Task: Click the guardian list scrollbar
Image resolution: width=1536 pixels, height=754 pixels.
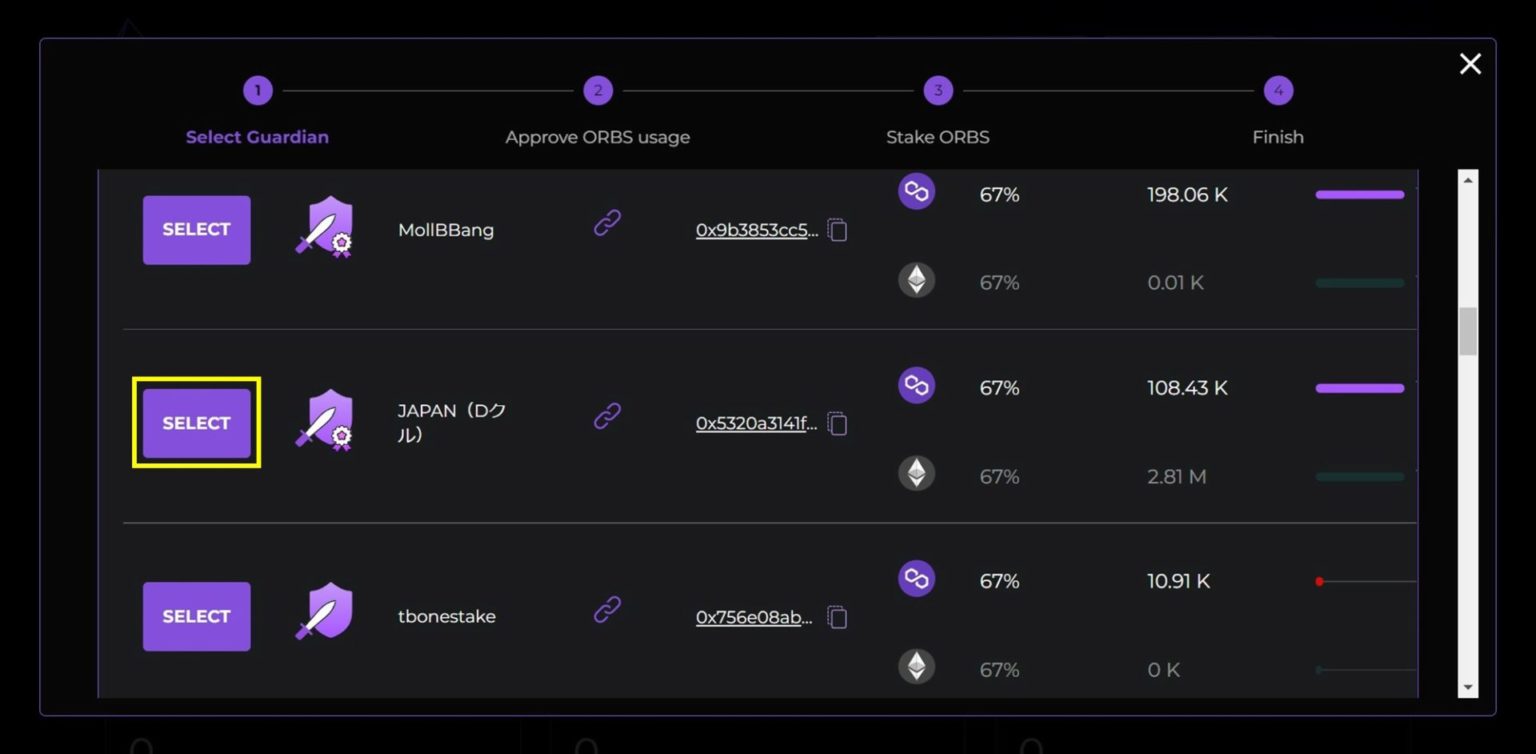Action: click(1468, 330)
